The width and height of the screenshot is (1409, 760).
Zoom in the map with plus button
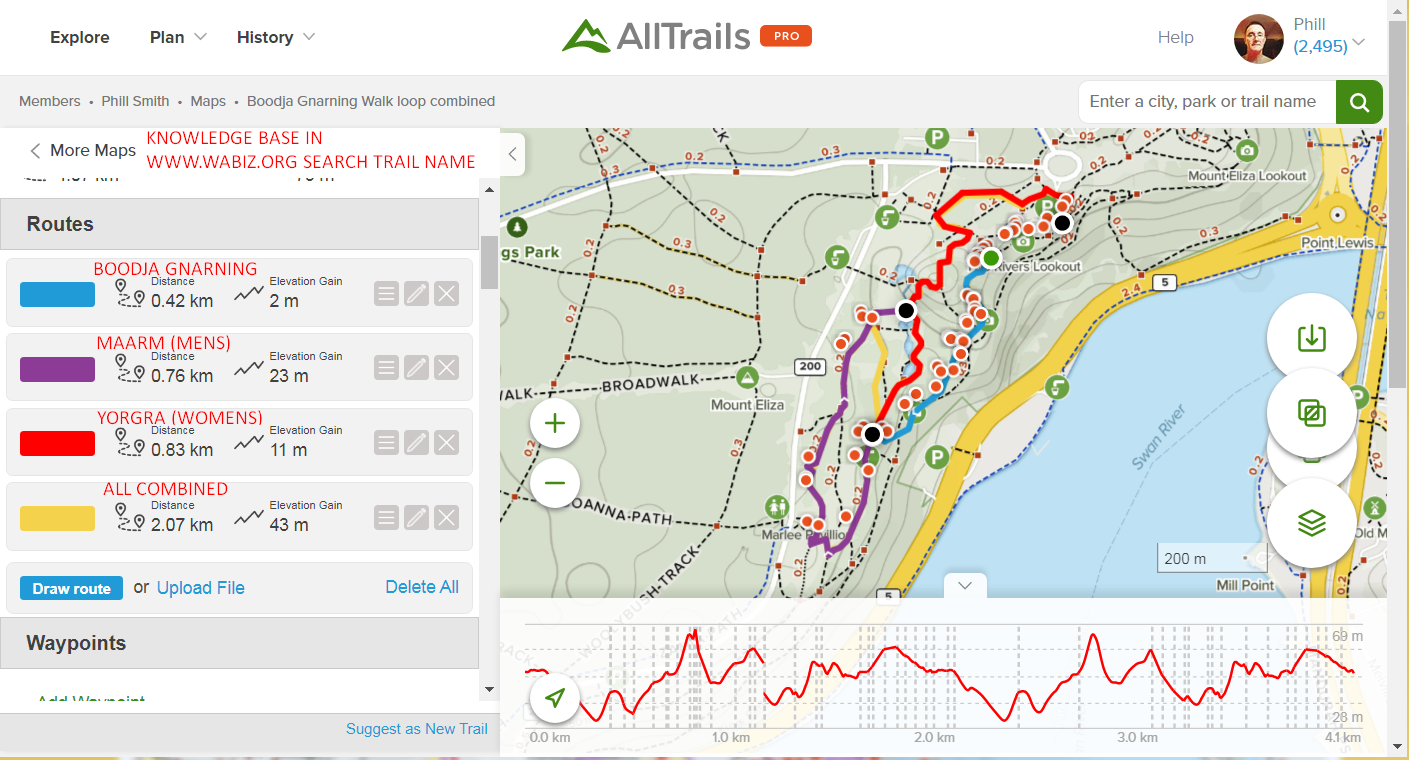click(555, 423)
